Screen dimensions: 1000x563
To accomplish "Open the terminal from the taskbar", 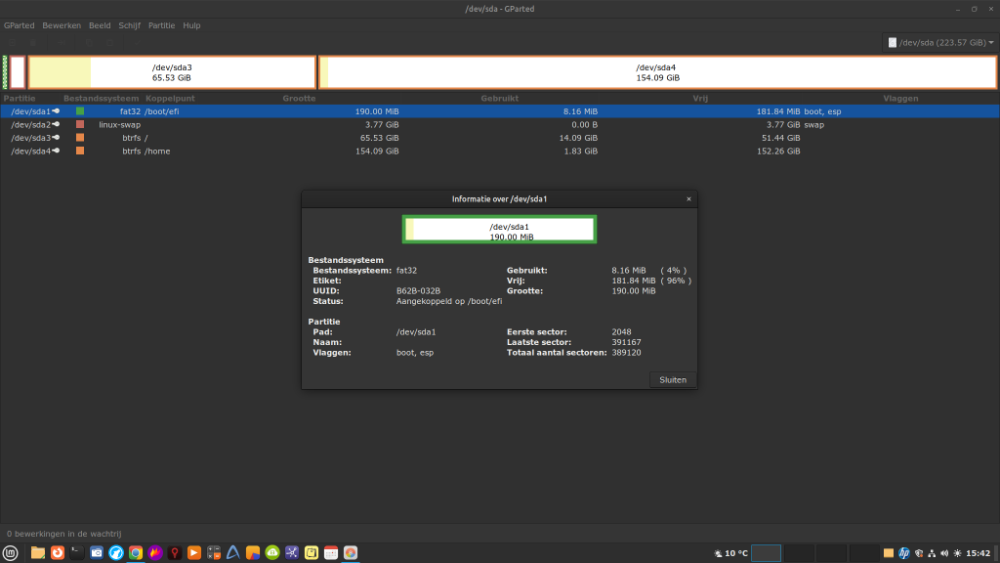I will [77, 552].
